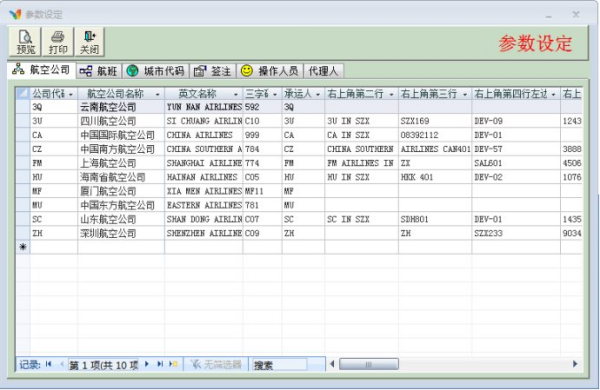Print records with 打印 button

pos(58,42)
